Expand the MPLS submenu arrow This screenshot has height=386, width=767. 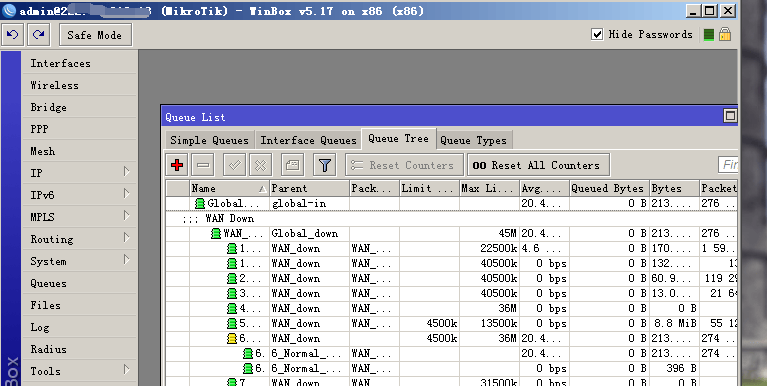pos(126,216)
